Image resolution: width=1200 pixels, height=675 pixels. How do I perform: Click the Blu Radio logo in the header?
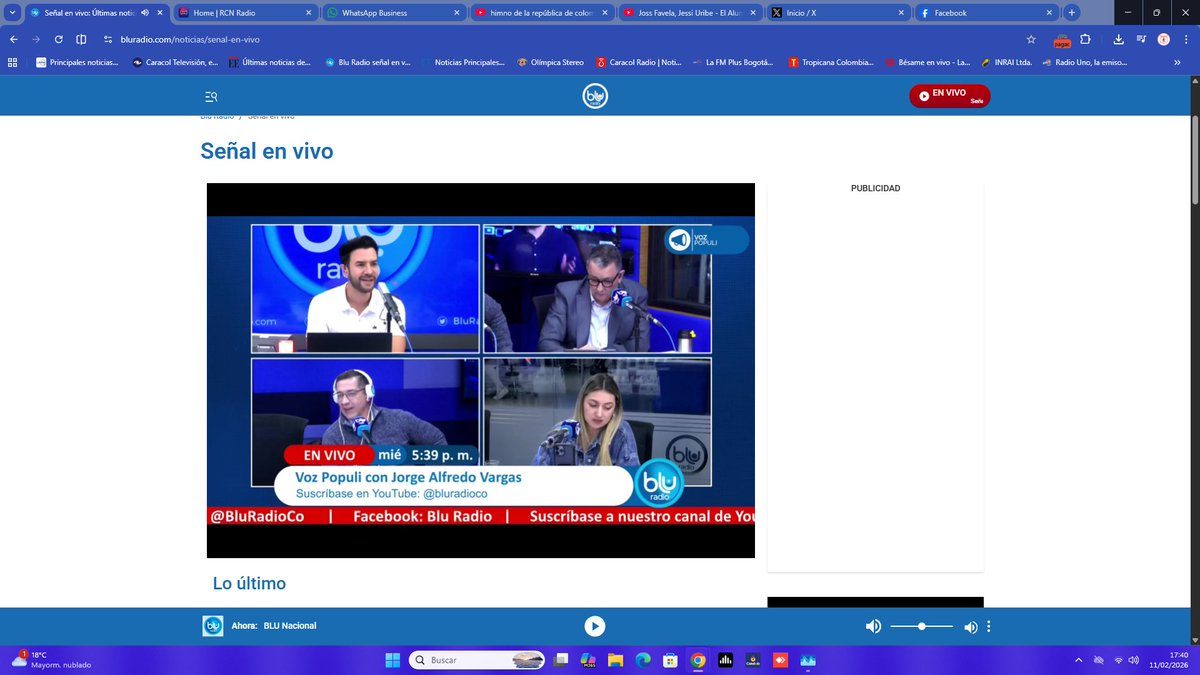tap(595, 95)
